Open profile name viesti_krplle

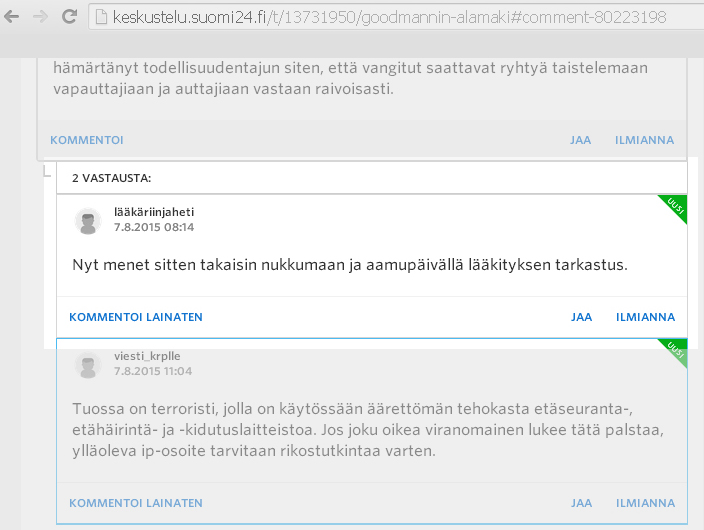tap(147, 356)
